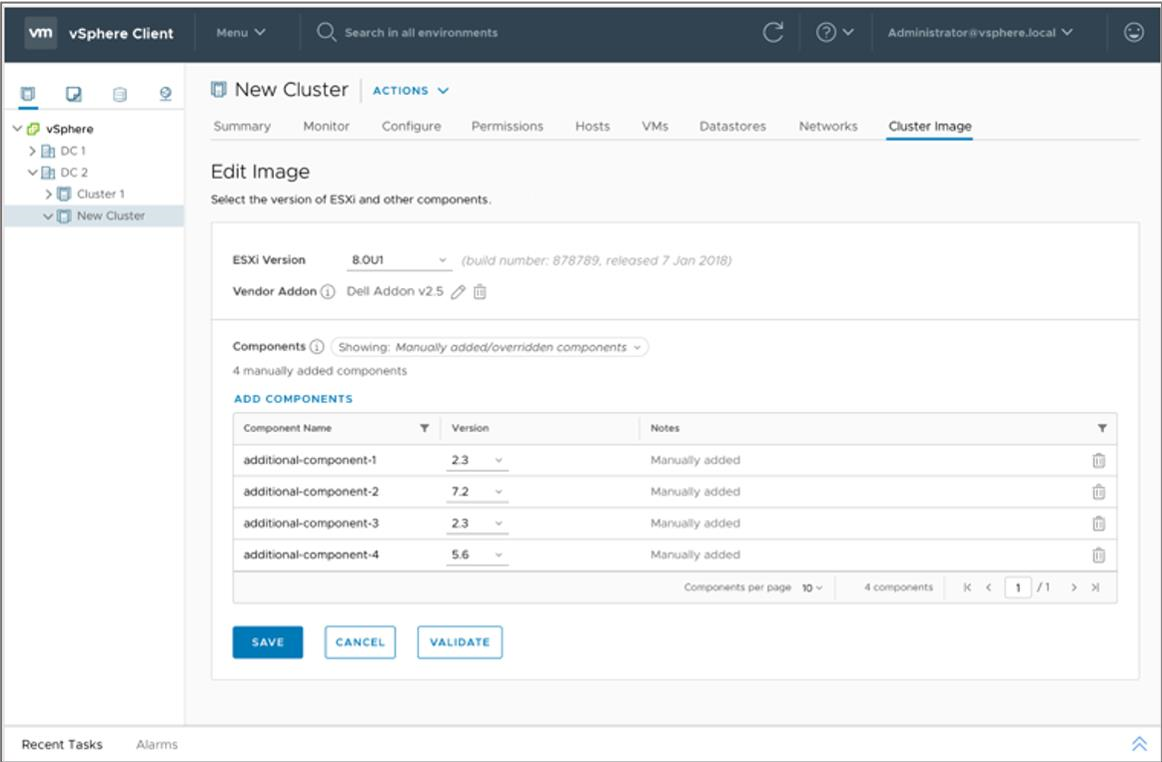The image size is (1162, 762).
Task: Show Components info icon
Action: point(316,347)
